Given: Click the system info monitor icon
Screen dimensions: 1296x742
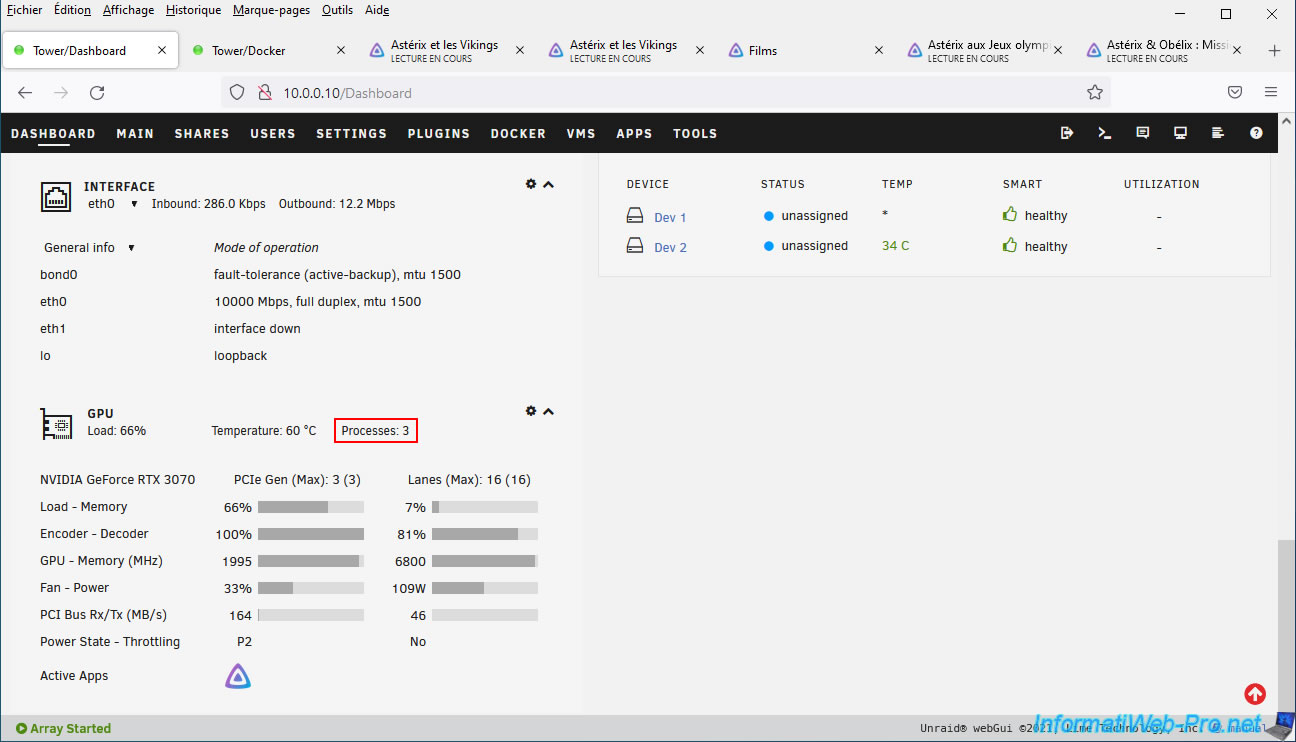Looking at the screenshot, I should (x=1180, y=133).
